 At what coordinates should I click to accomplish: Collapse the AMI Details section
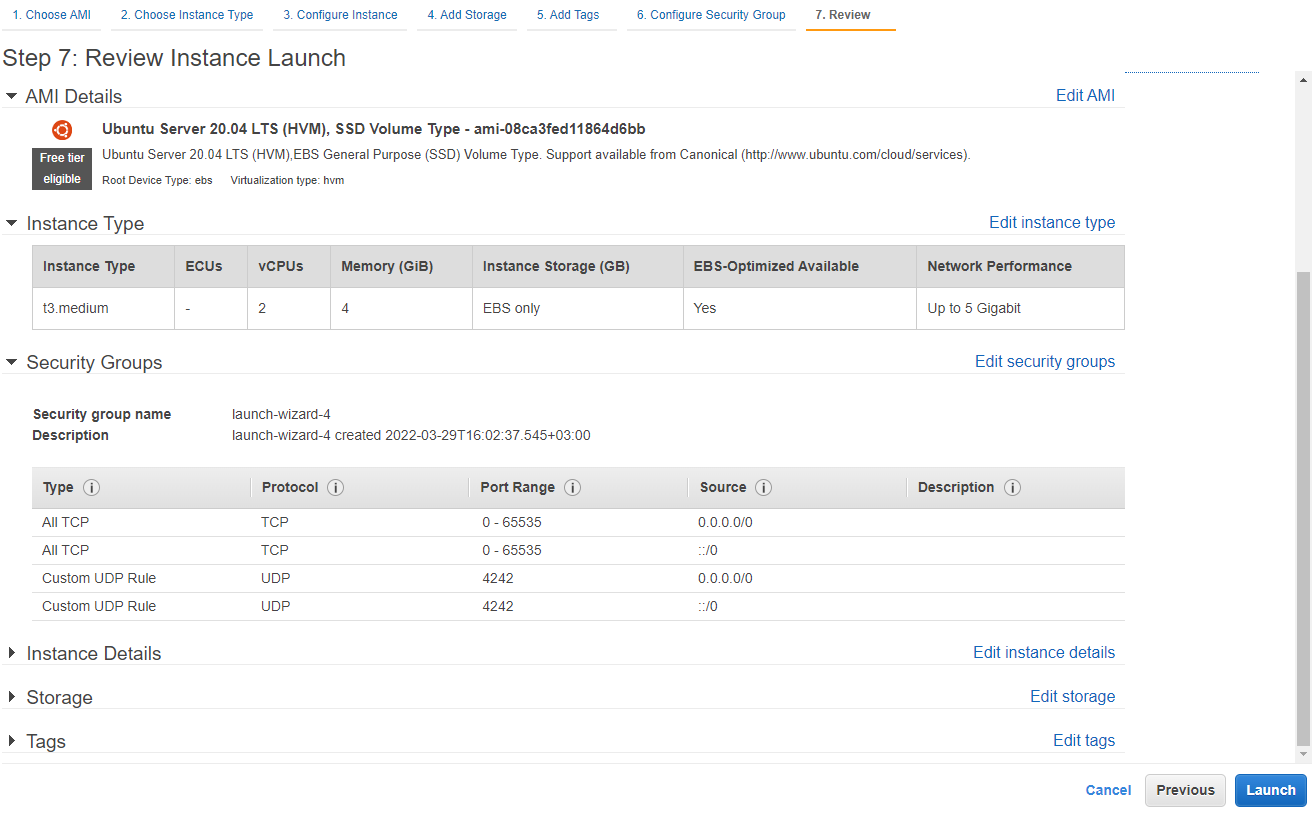pyautogui.click(x=12, y=96)
